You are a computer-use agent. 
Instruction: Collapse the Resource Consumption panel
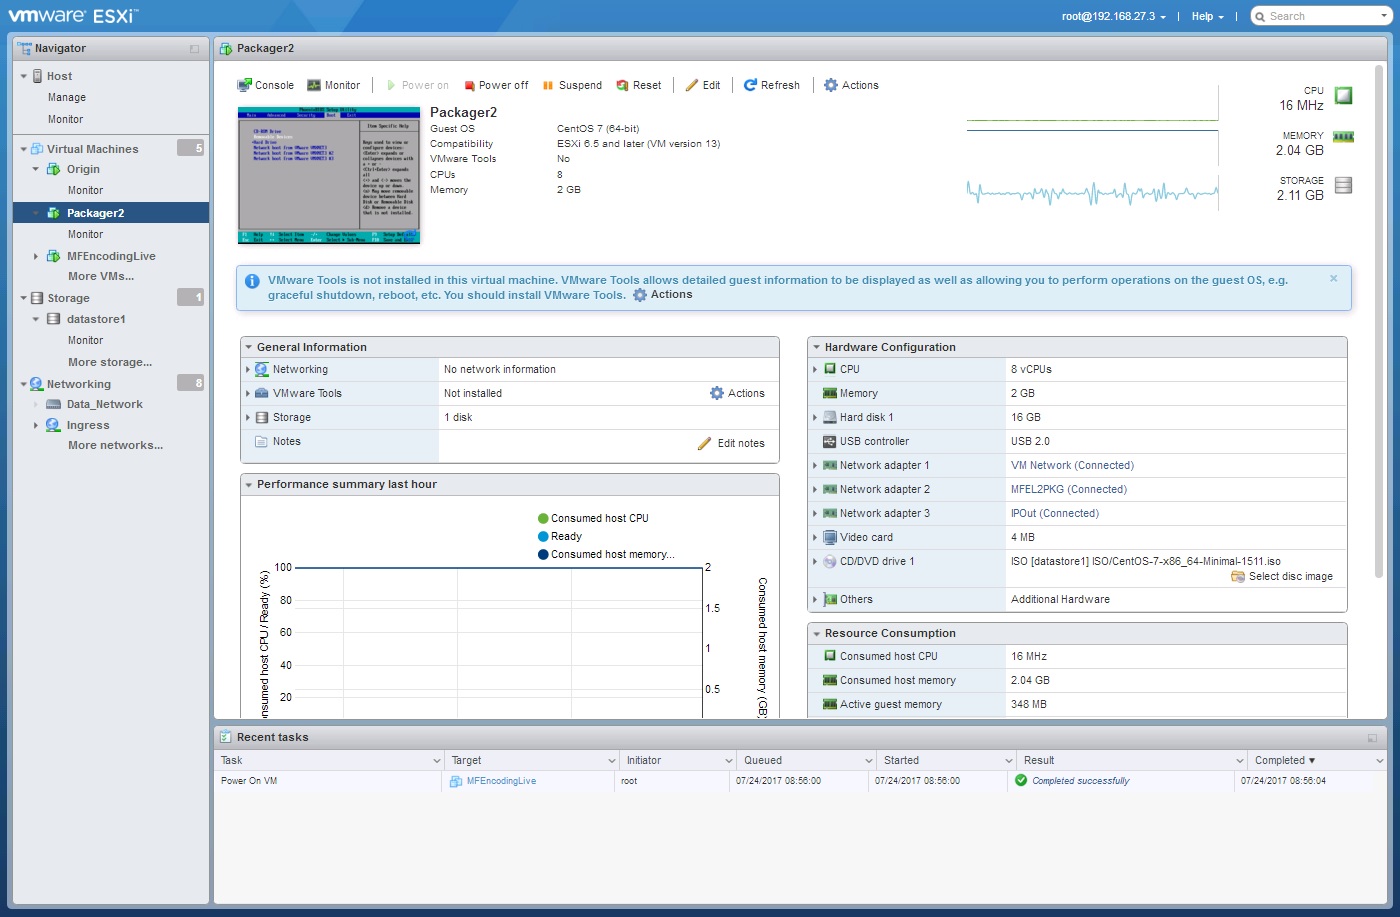(x=816, y=633)
